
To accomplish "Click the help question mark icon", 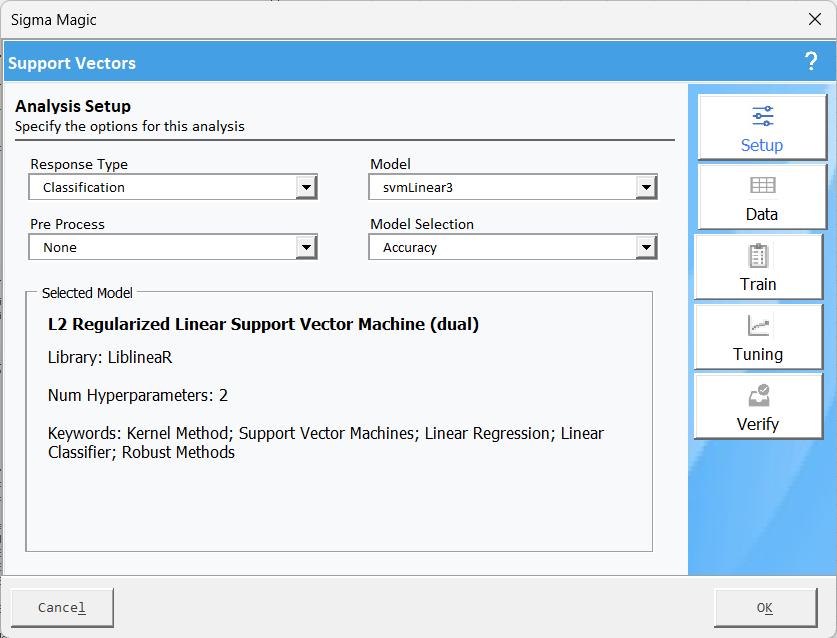I will click(x=811, y=62).
